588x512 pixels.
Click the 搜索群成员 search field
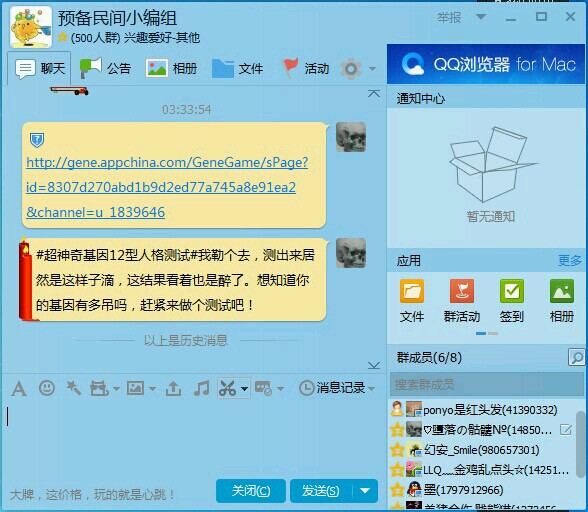[x=486, y=384]
